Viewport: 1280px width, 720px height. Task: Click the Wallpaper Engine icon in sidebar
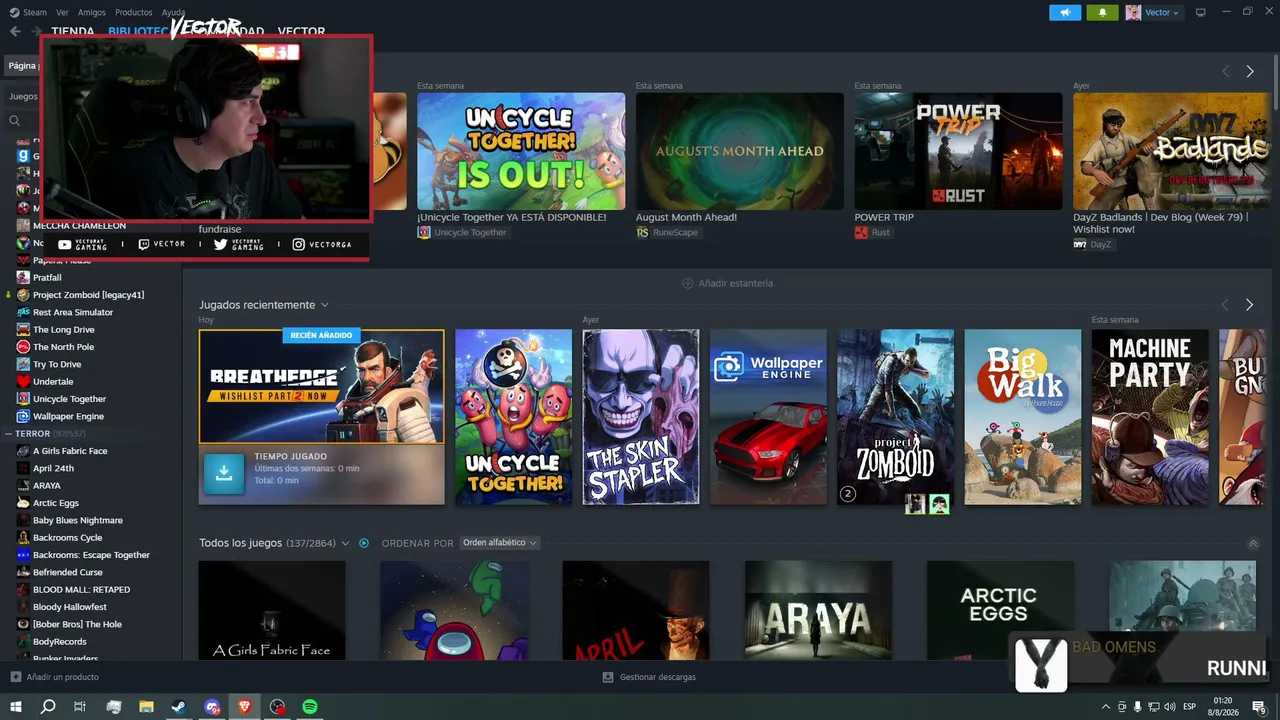coord(23,416)
